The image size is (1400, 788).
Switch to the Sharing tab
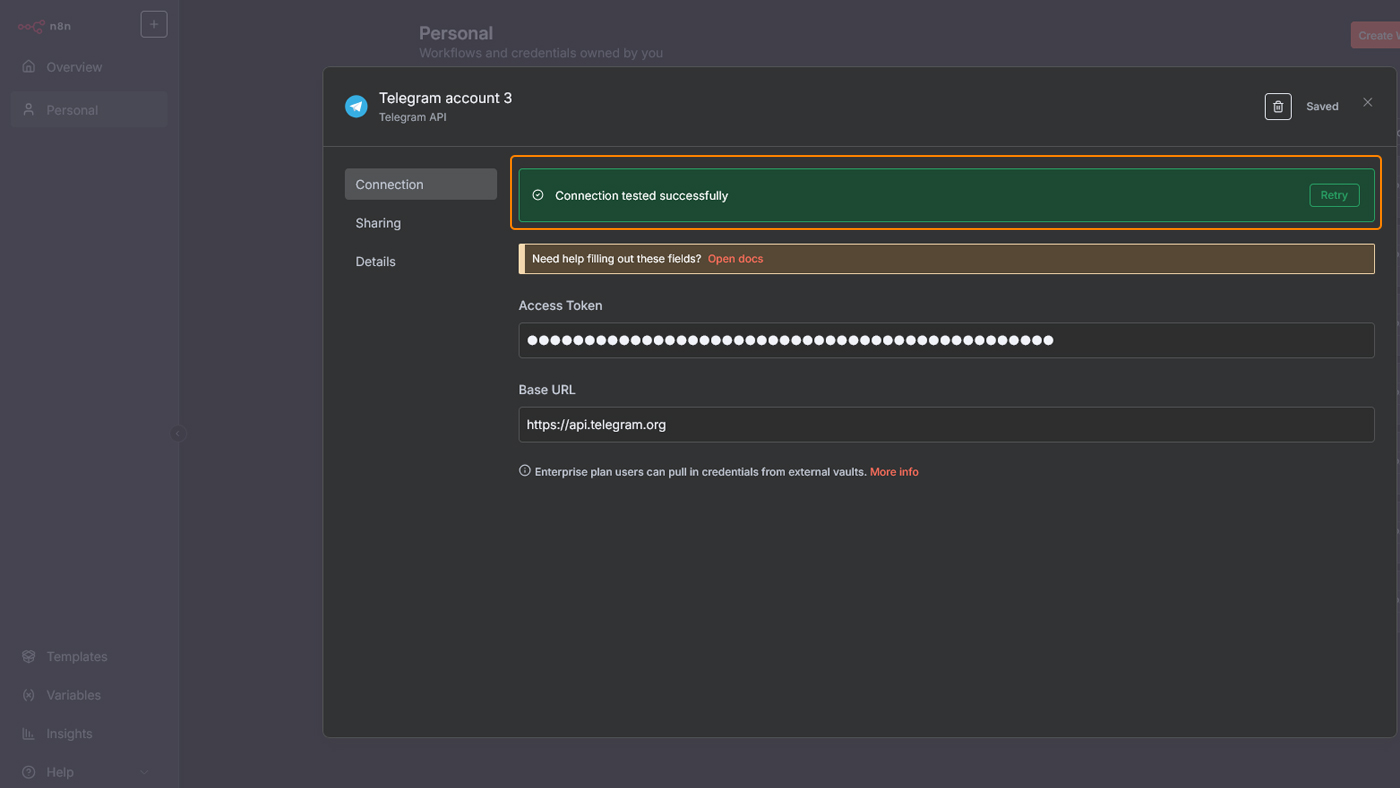point(378,223)
